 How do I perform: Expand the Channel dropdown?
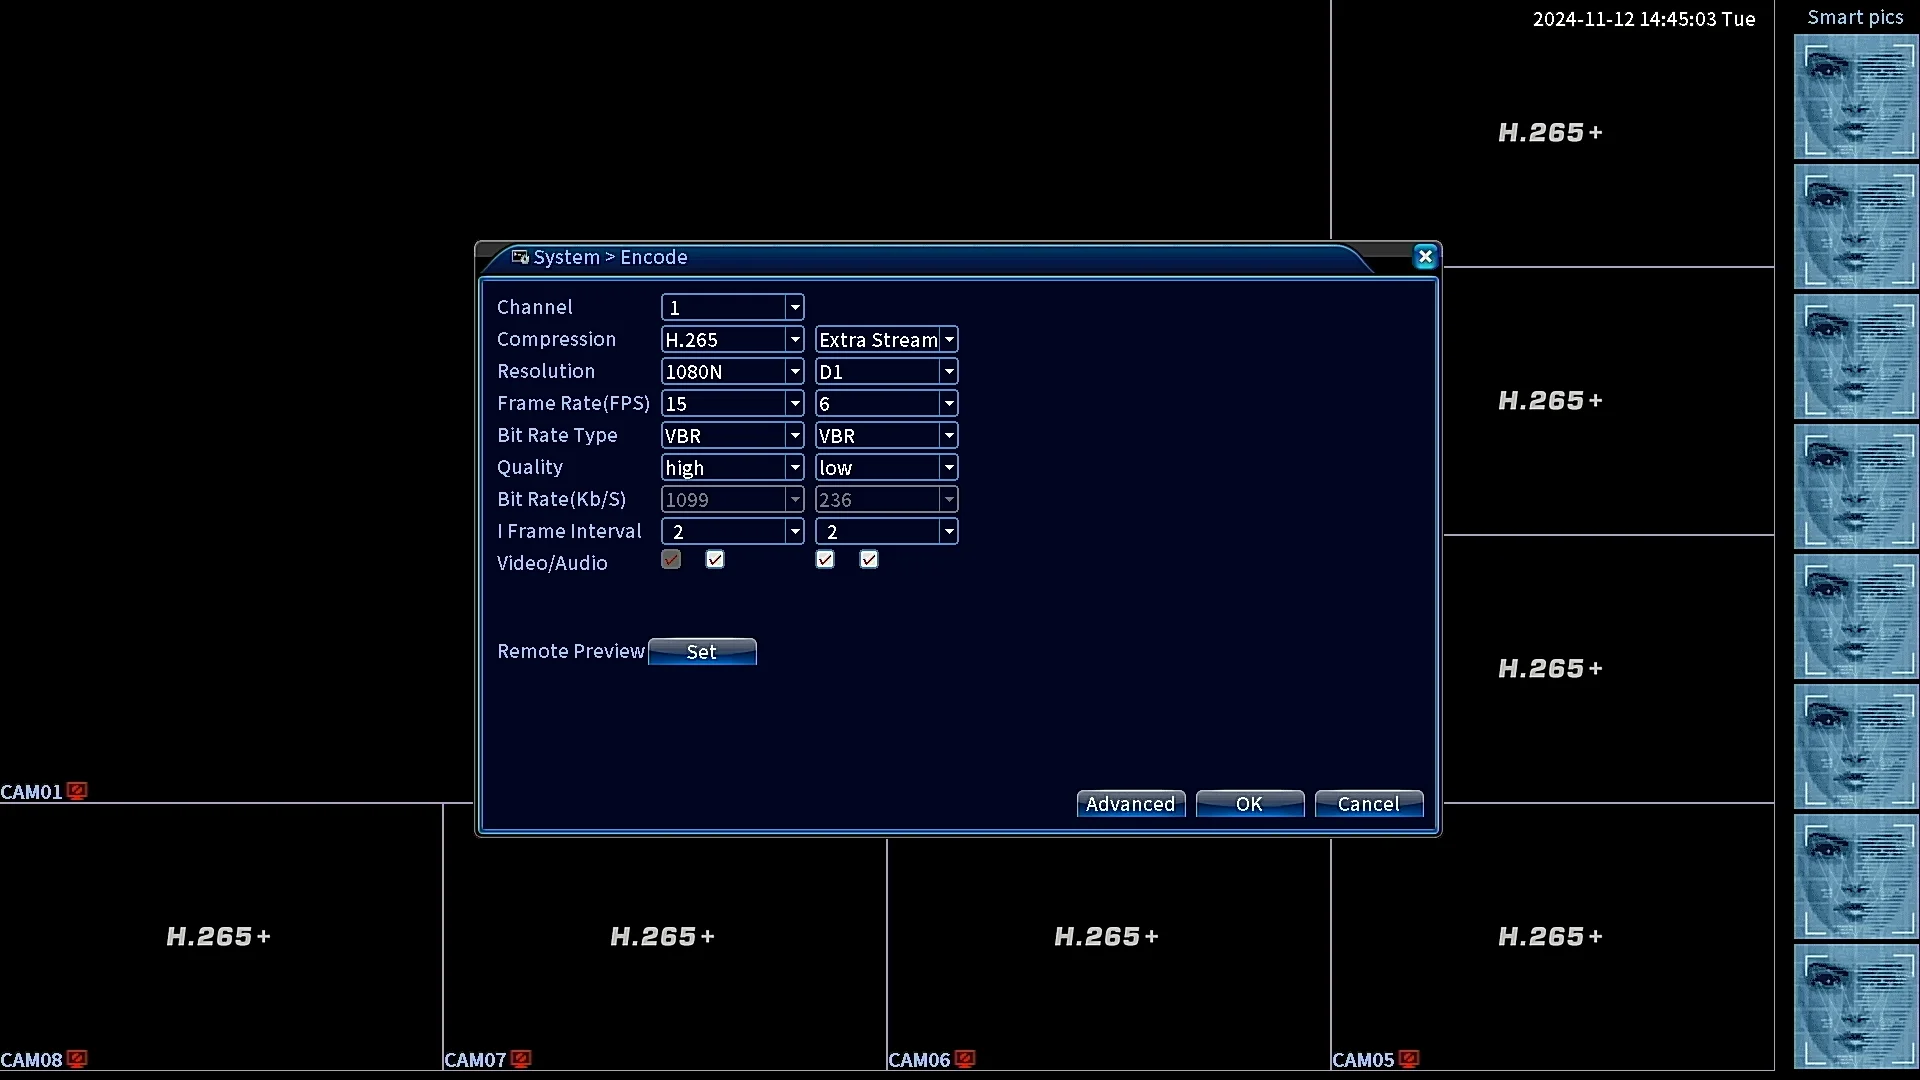point(795,308)
